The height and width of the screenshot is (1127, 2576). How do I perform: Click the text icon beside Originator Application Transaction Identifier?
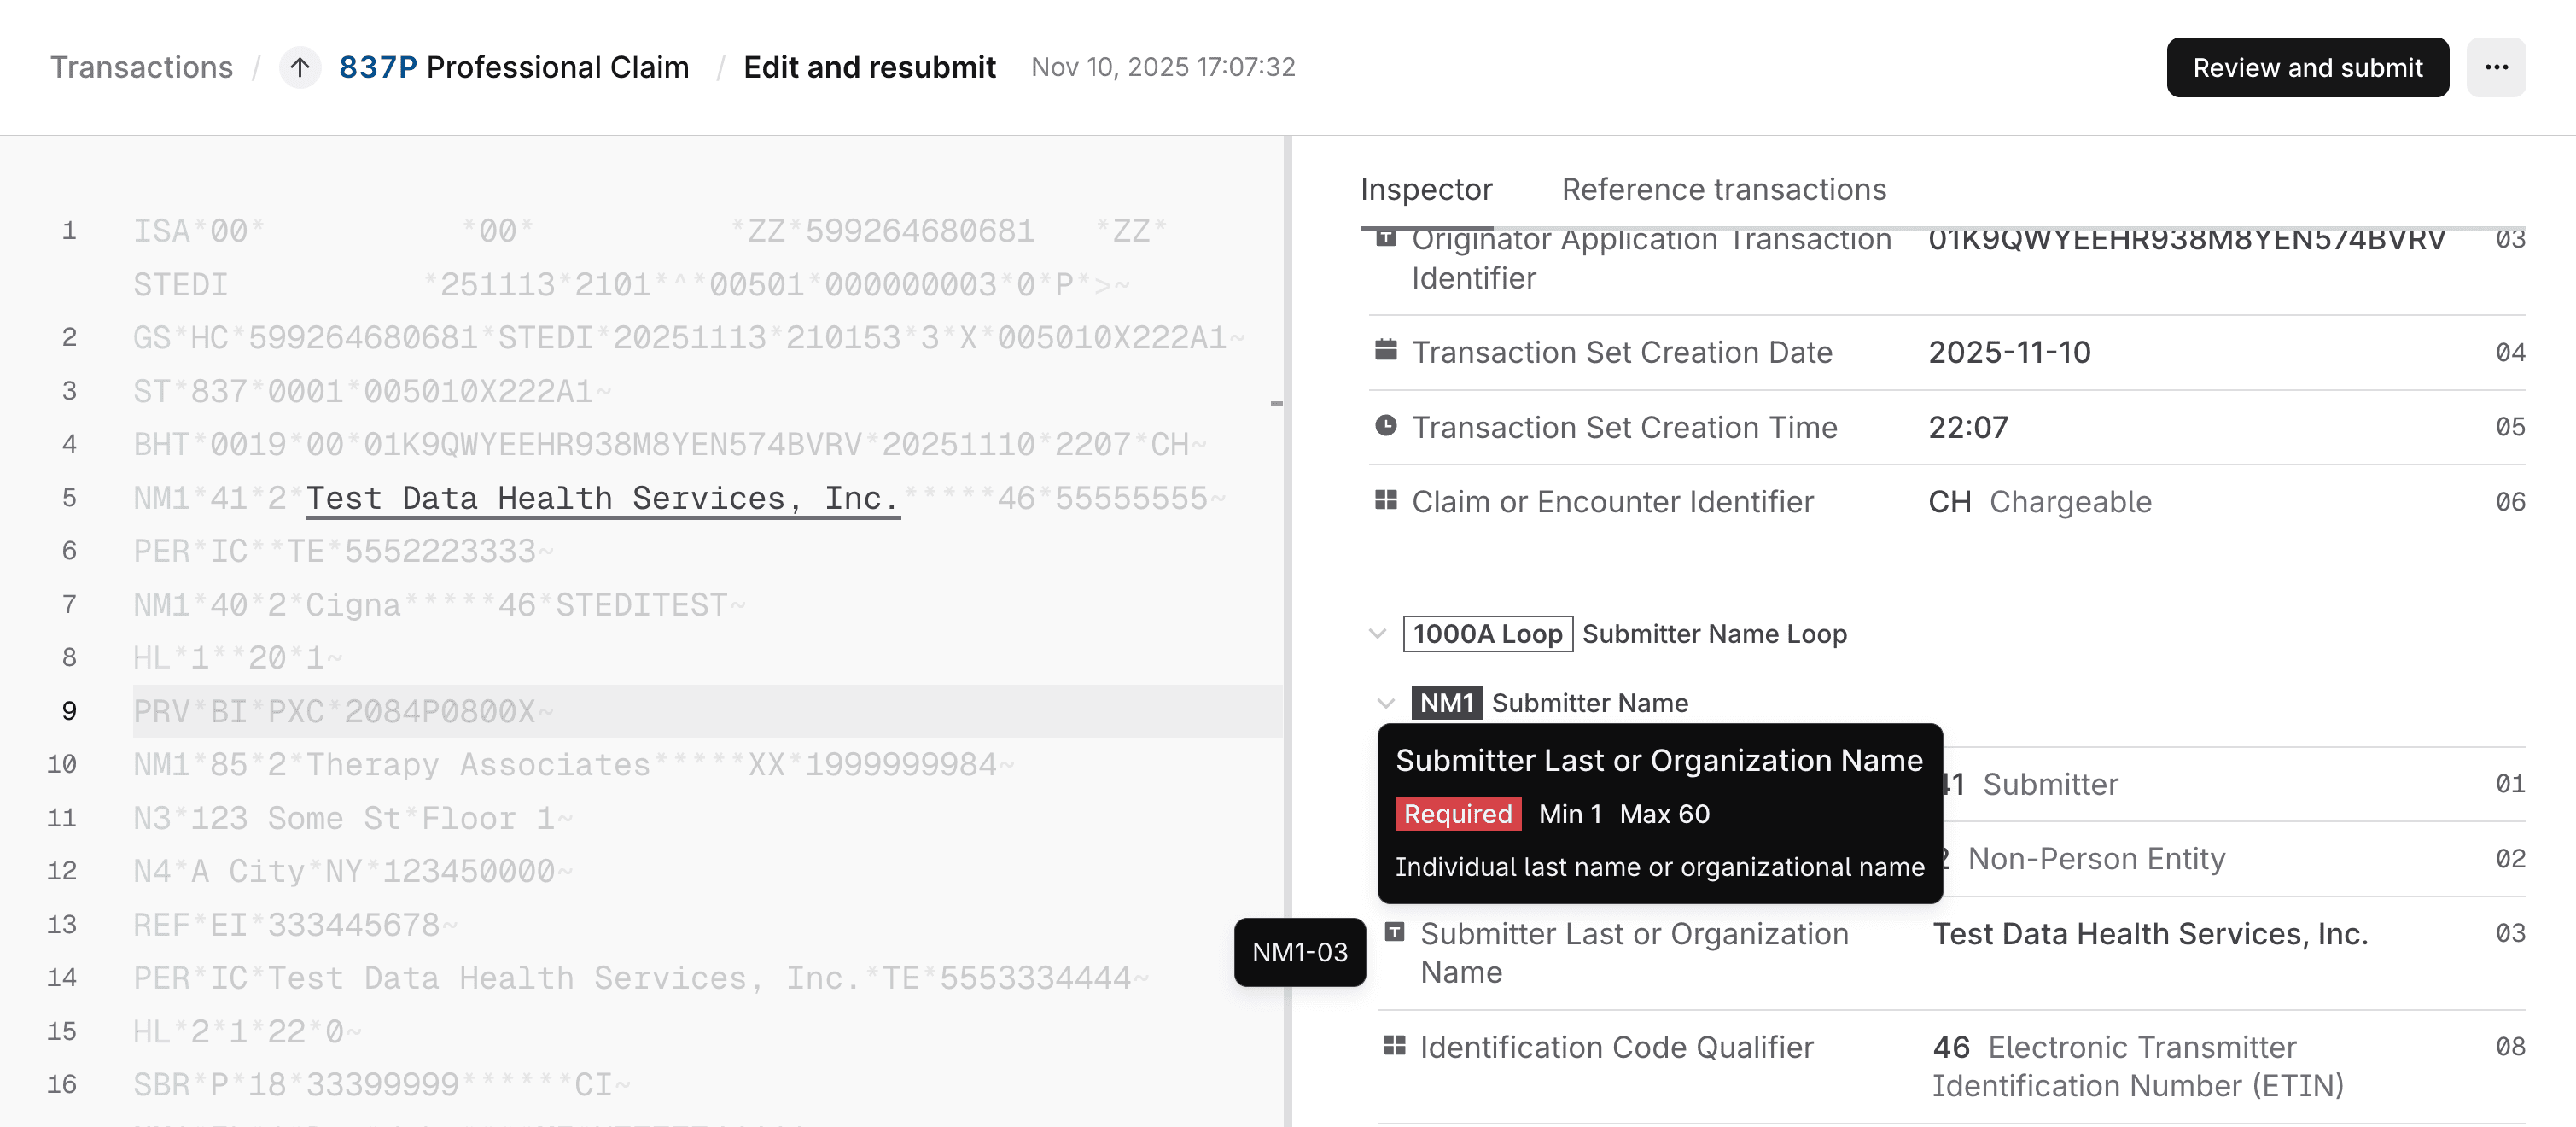[1386, 238]
